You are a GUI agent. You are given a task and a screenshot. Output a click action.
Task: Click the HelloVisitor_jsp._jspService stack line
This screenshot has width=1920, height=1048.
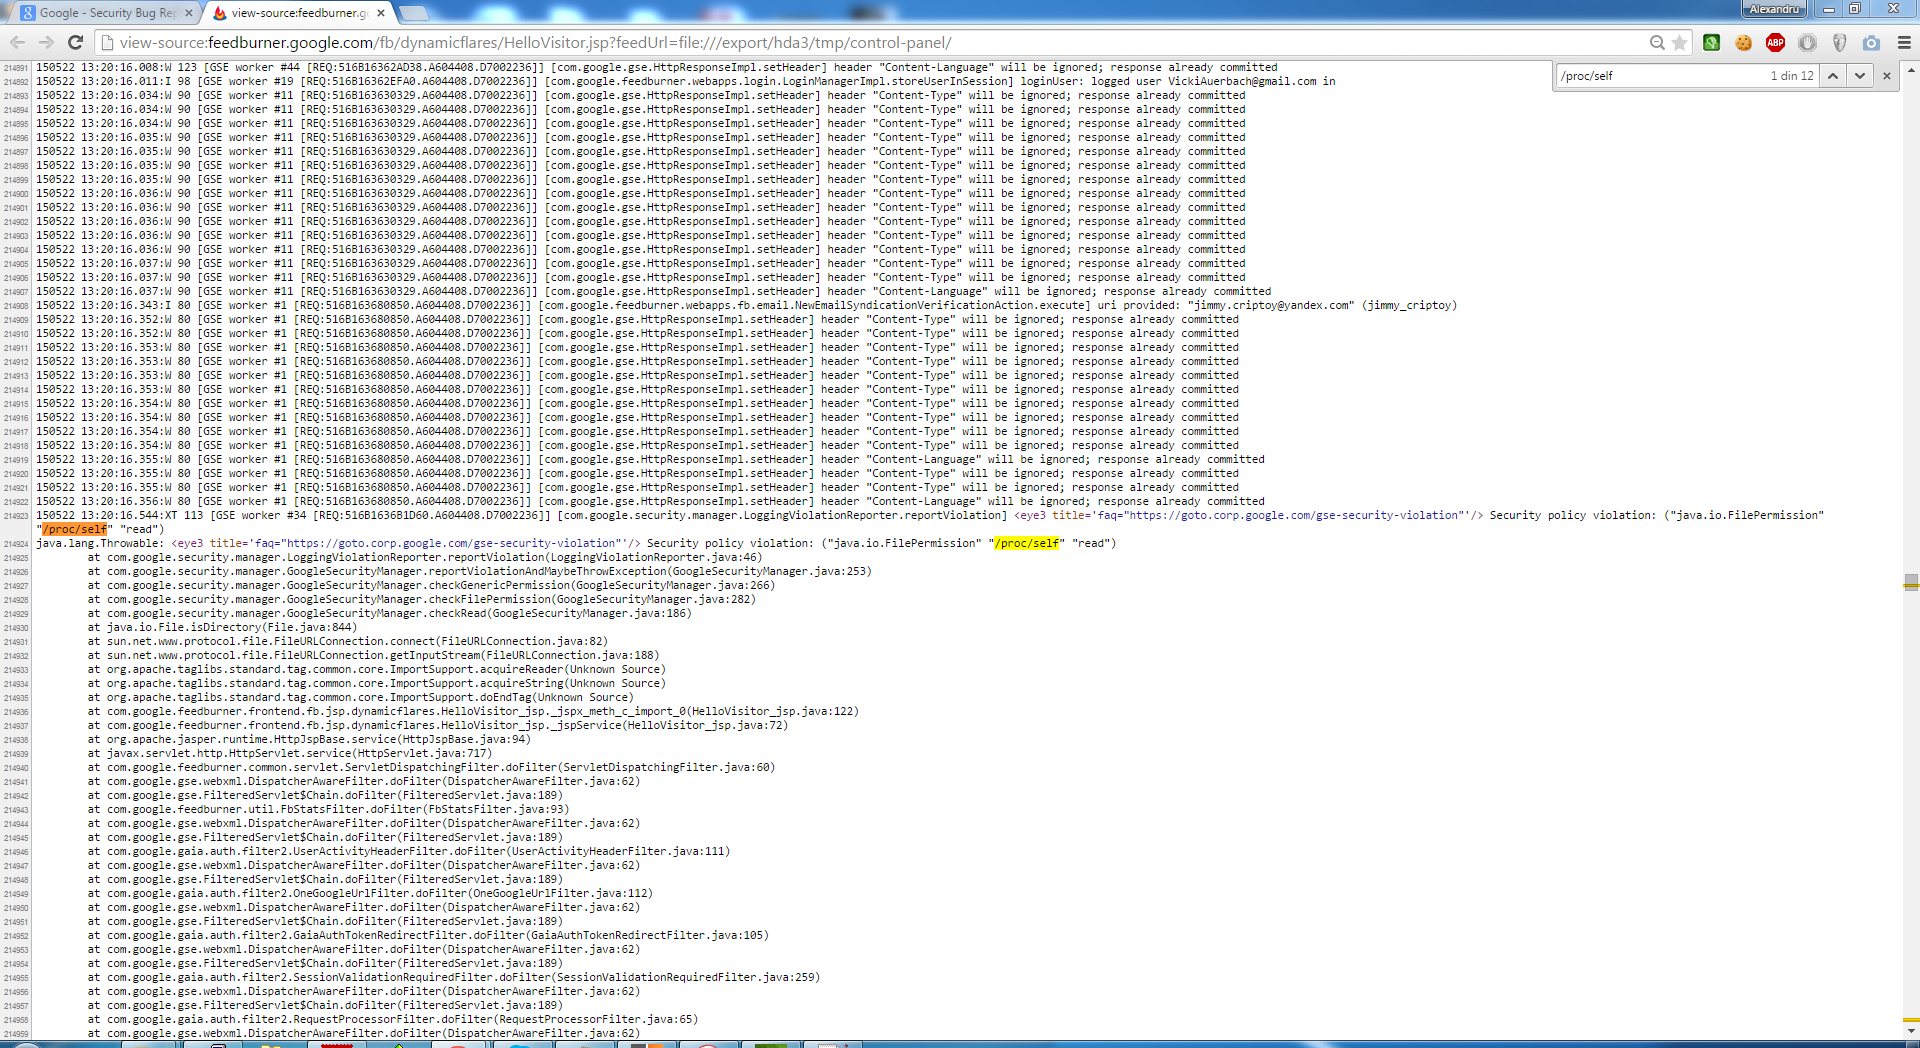pyautogui.click(x=438, y=725)
